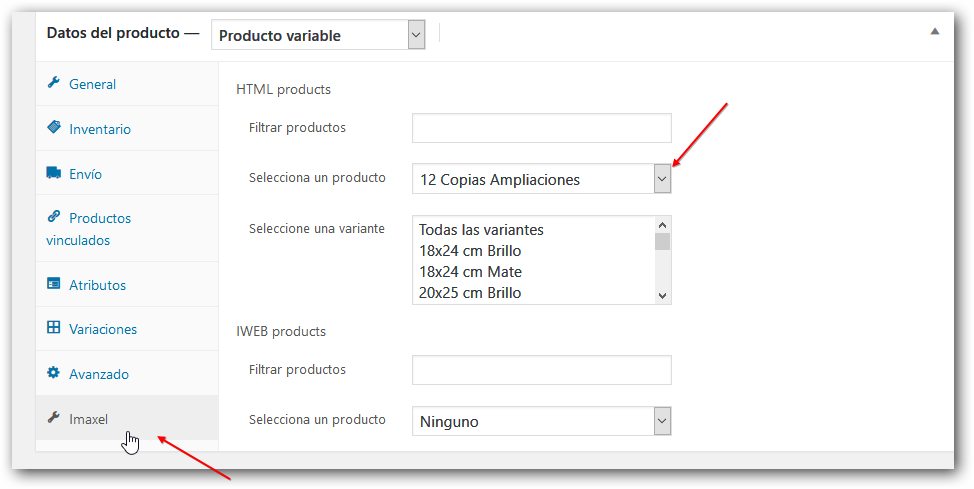The height and width of the screenshot is (489, 974).
Task: Choose Todas las variantes option
Action: 481,230
